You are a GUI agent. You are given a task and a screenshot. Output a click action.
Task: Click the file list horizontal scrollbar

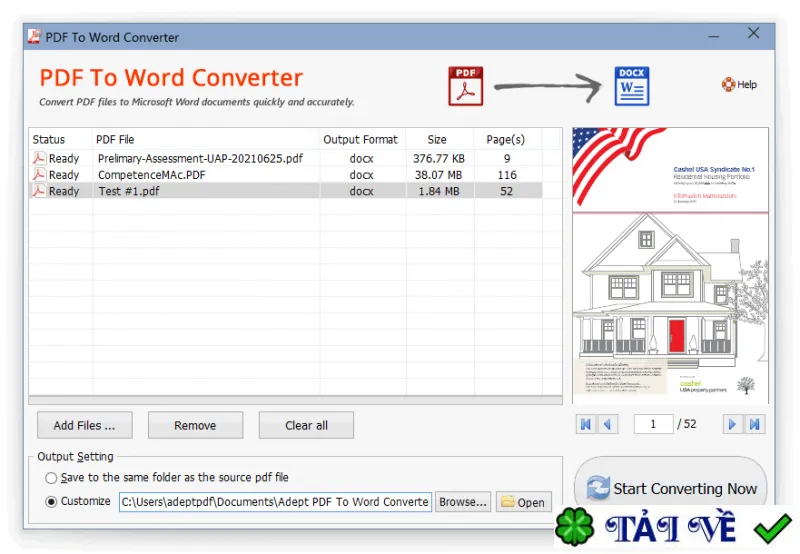point(295,400)
